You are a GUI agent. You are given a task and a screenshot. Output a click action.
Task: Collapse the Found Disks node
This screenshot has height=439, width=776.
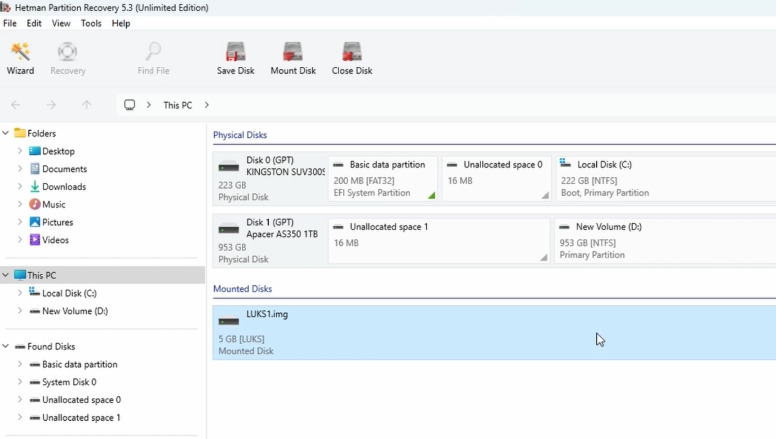click(6, 346)
